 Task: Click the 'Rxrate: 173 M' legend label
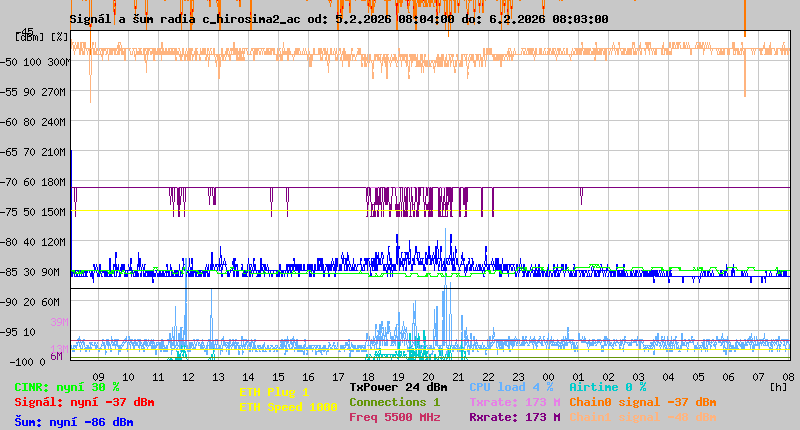click(515, 417)
